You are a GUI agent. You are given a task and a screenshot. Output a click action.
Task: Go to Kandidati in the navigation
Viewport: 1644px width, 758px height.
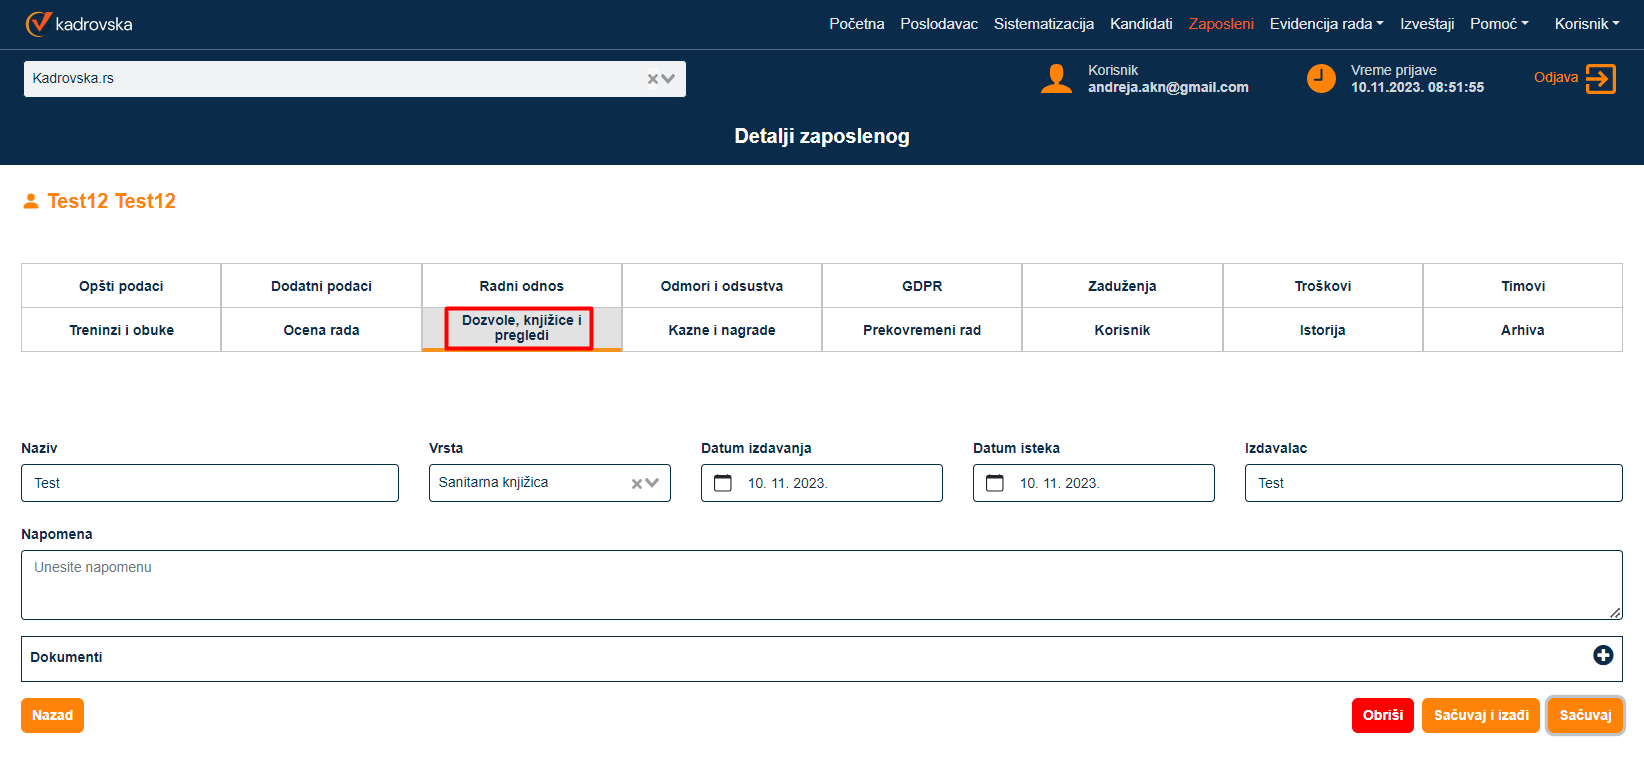(1140, 24)
